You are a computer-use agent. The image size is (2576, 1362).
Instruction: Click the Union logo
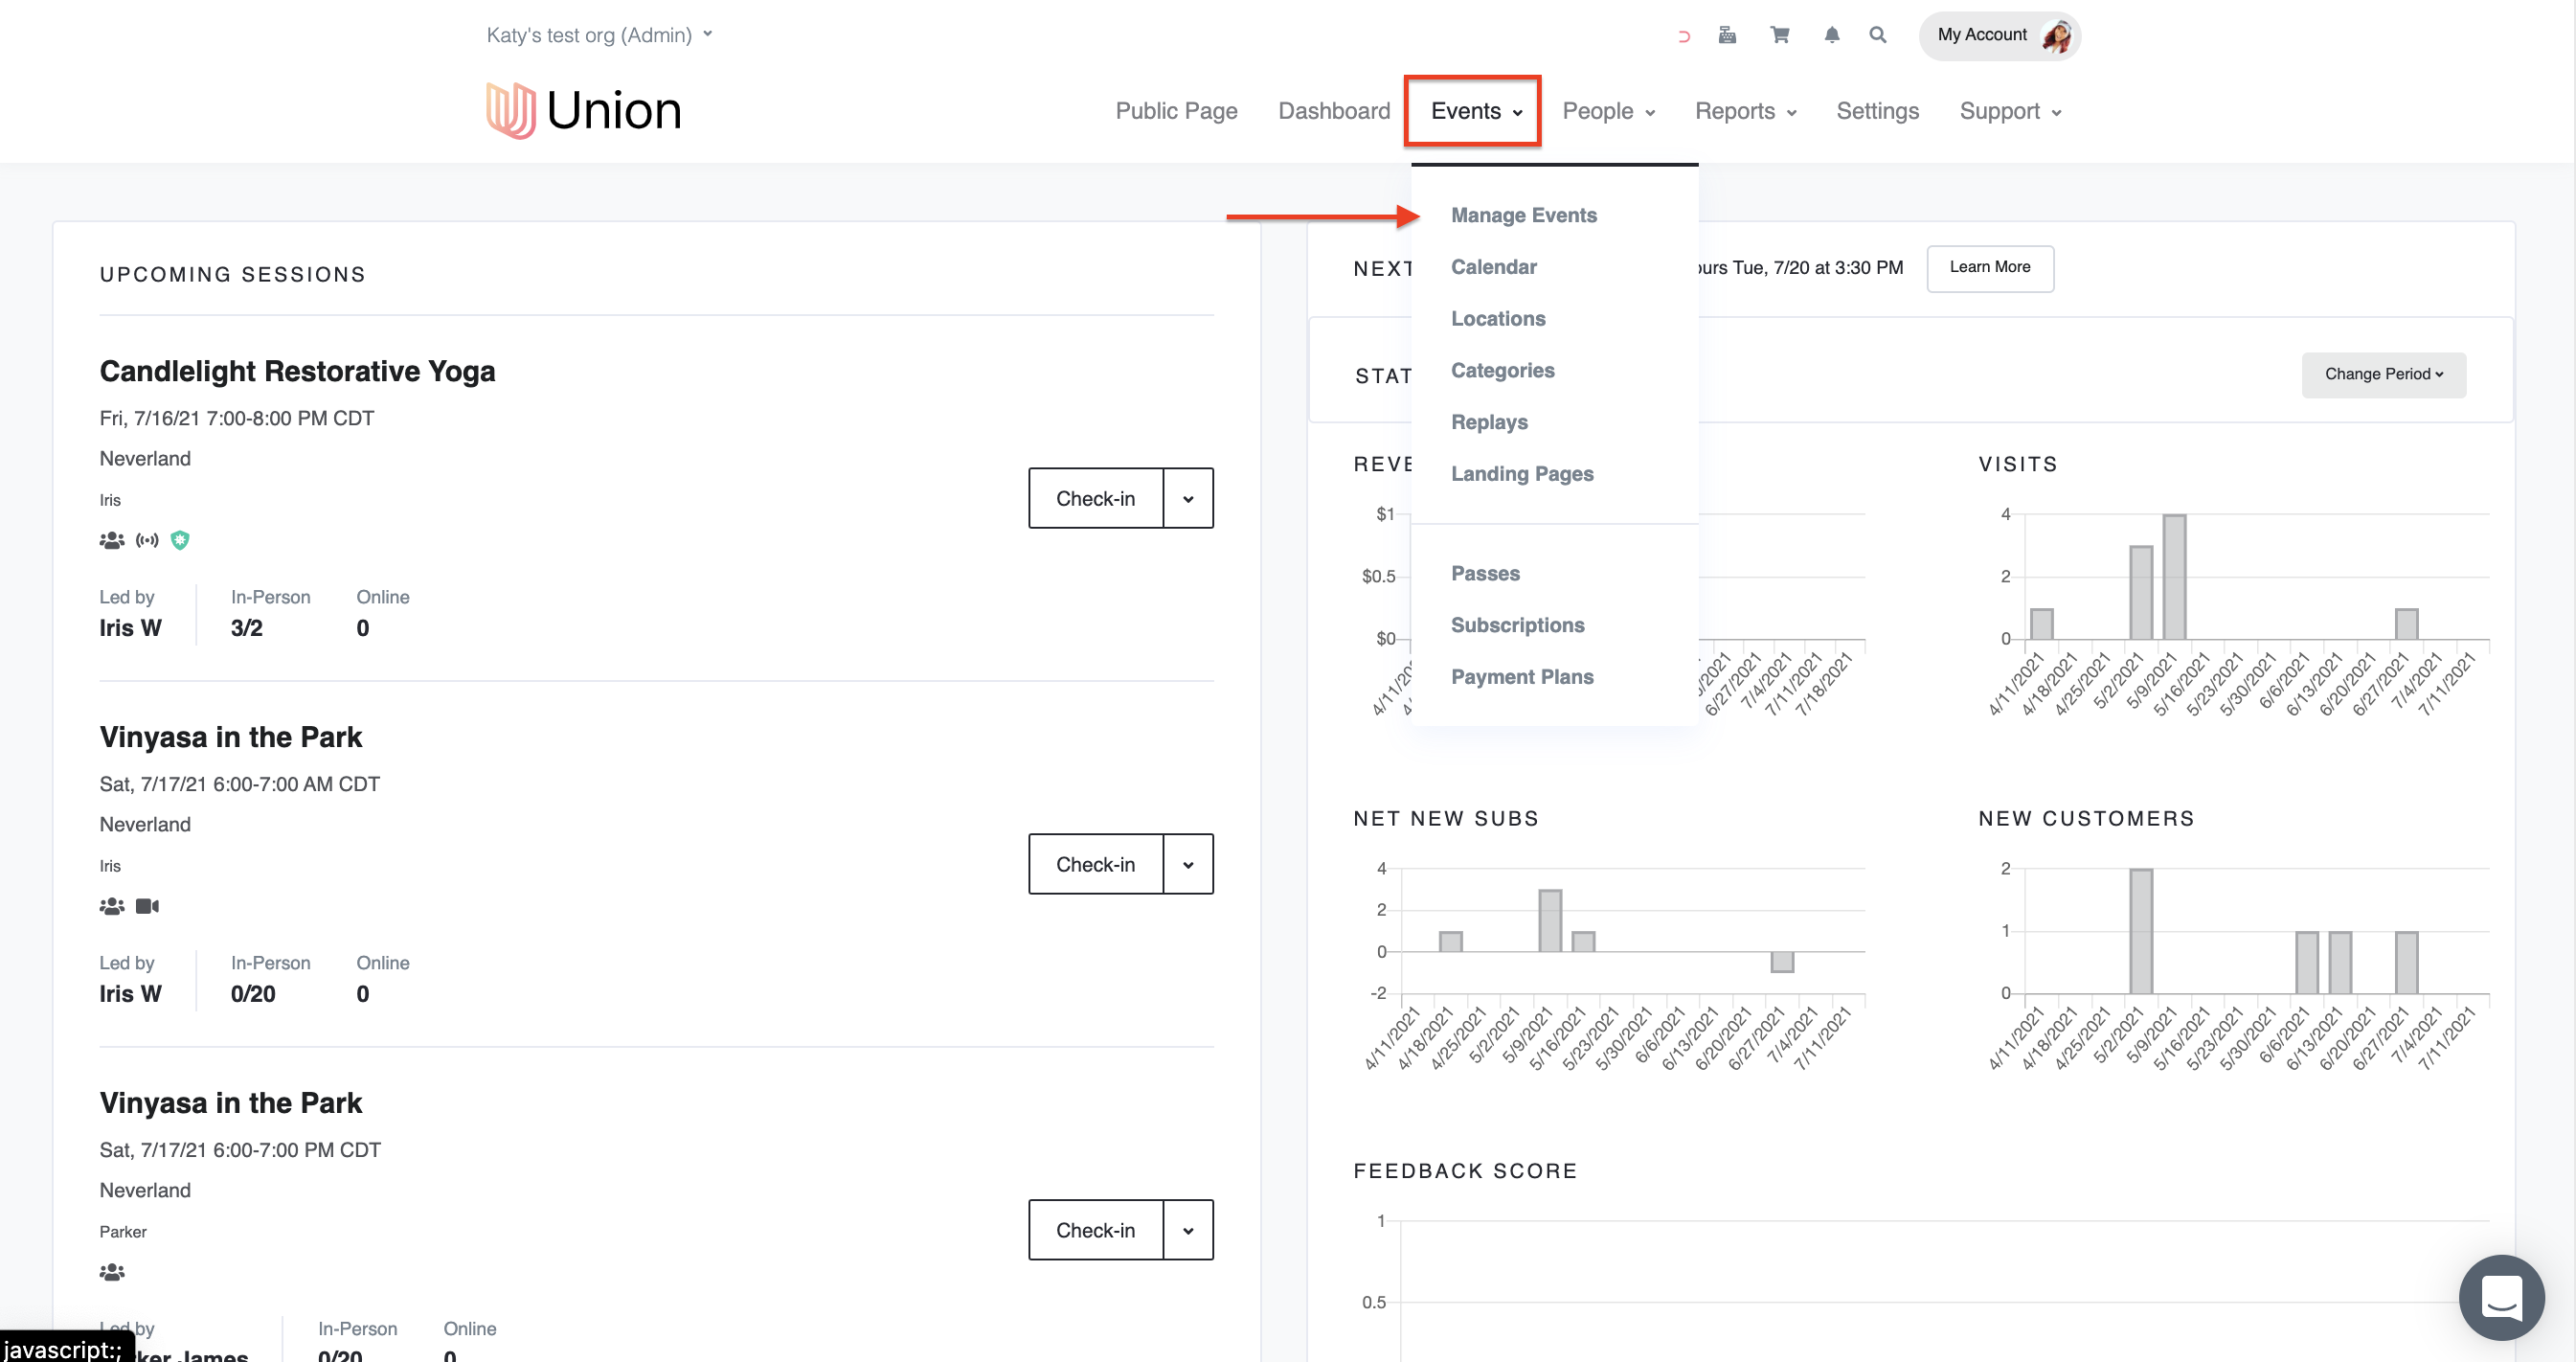tap(583, 110)
